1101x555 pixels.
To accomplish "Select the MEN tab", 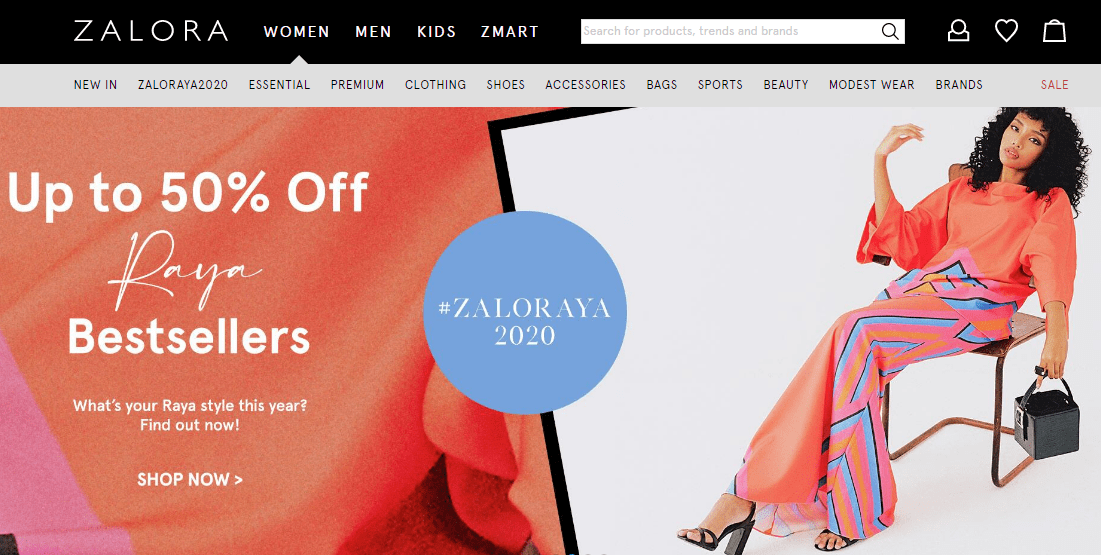I will coord(374,32).
